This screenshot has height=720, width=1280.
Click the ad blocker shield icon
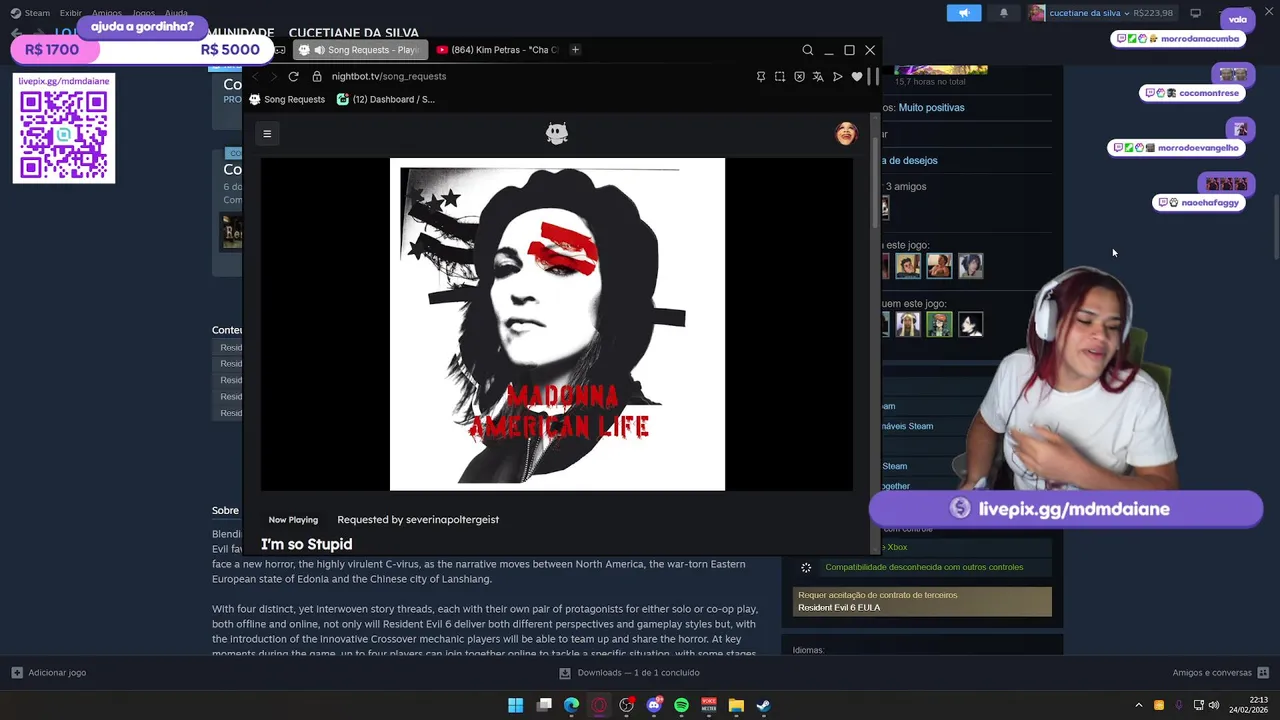[x=799, y=76]
